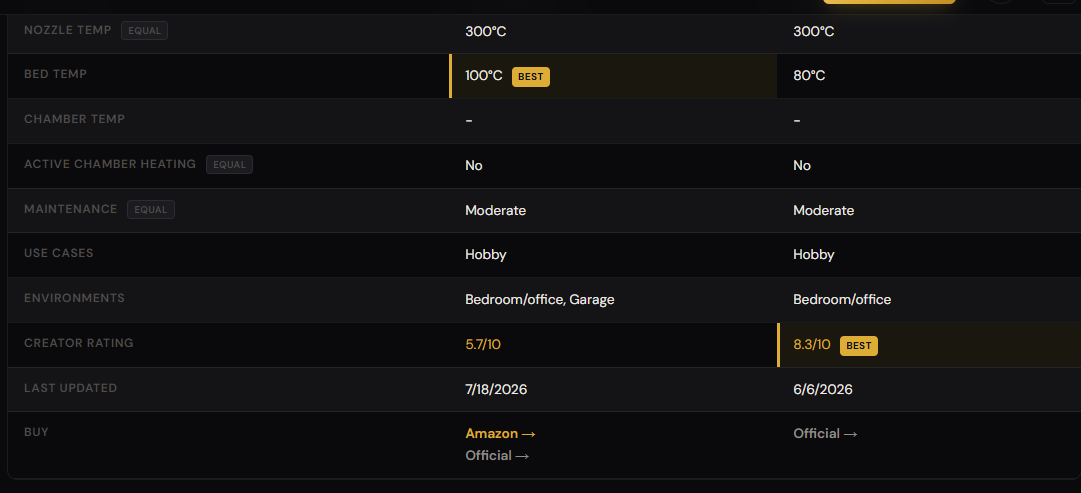This screenshot has width=1081, height=493.
Task: Click the 80°C bed temp value
Action: 809,76
